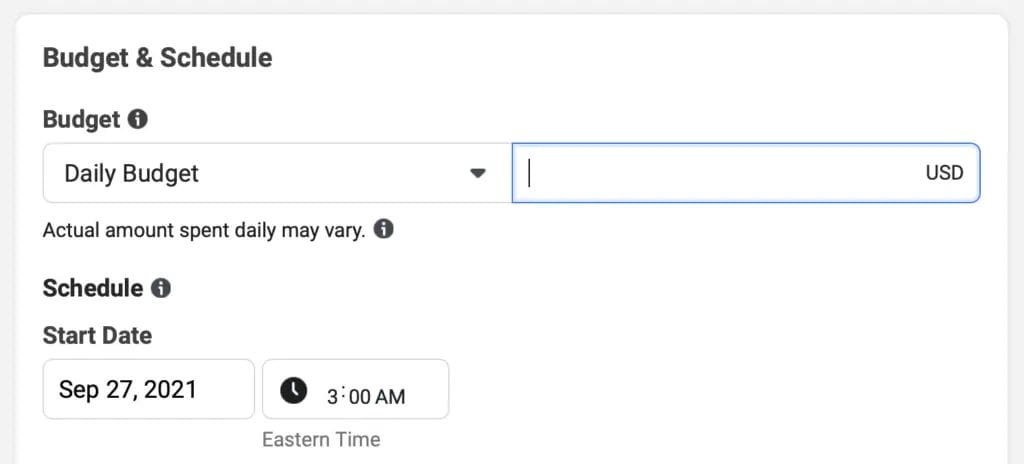
Task: Click the clock icon in start time
Action: point(293,390)
